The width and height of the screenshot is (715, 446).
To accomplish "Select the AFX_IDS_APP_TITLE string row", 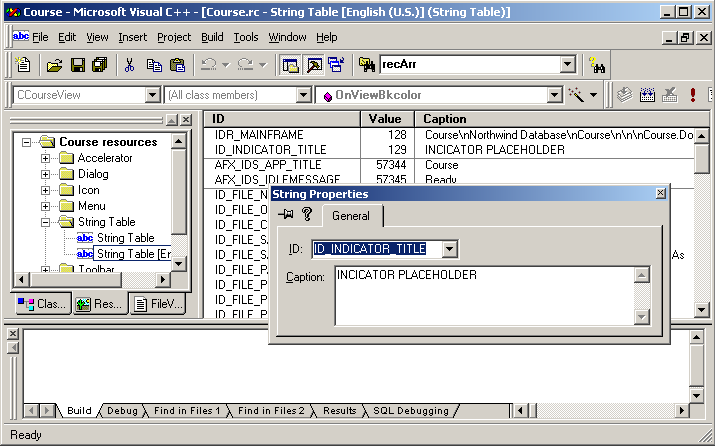I will [449, 165].
